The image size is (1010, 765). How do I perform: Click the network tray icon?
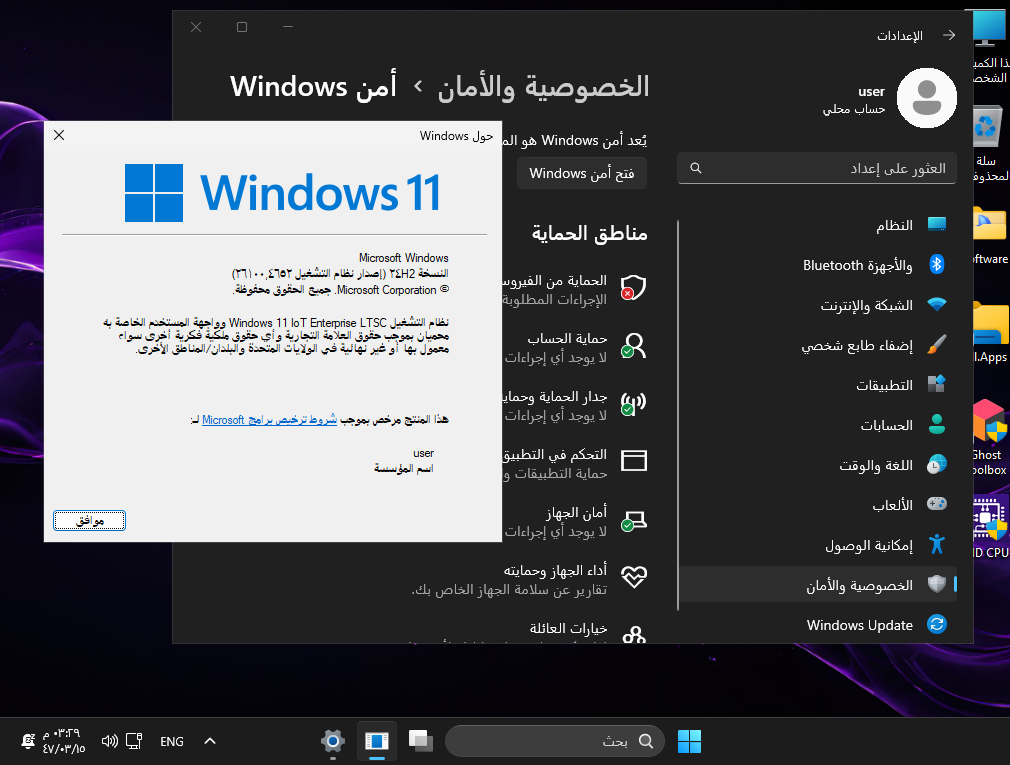coord(134,741)
